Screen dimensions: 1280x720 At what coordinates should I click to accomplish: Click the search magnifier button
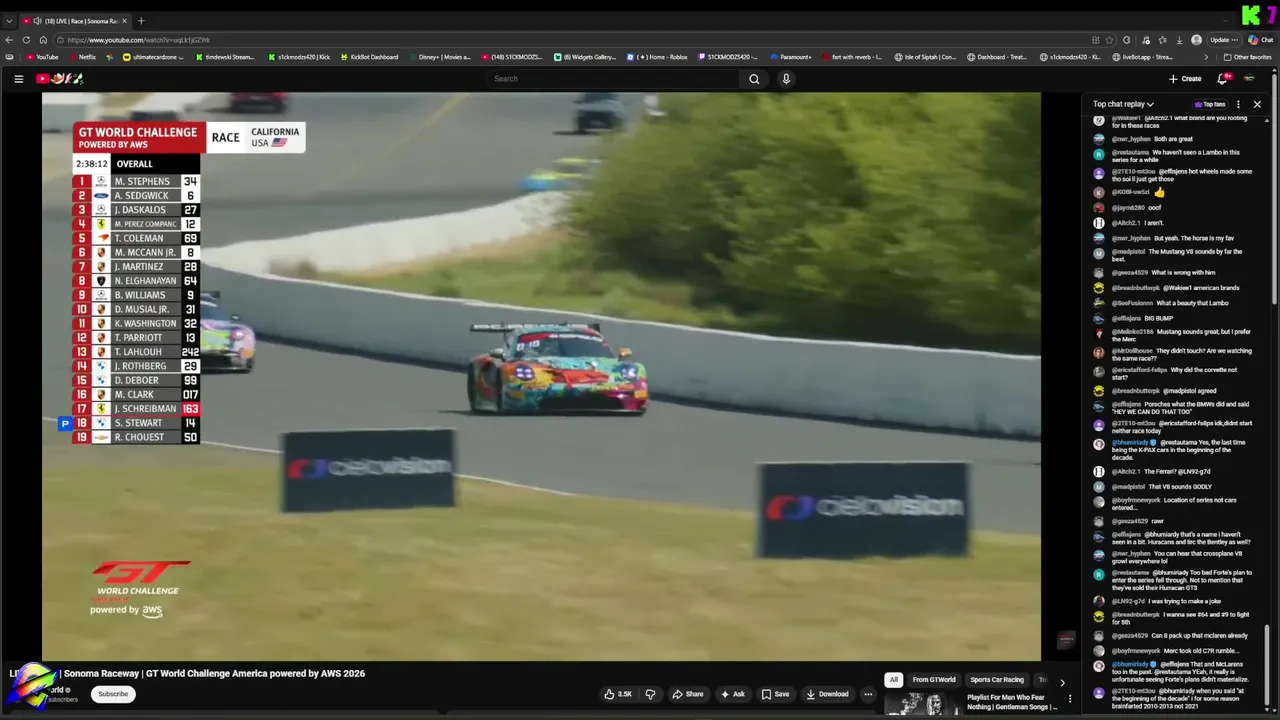[x=754, y=79]
